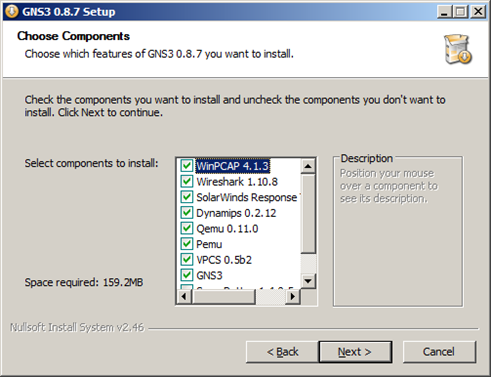This screenshot has height=377, width=491.
Task: Click the GNS3 setup title bar icon
Action: click(x=12, y=12)
